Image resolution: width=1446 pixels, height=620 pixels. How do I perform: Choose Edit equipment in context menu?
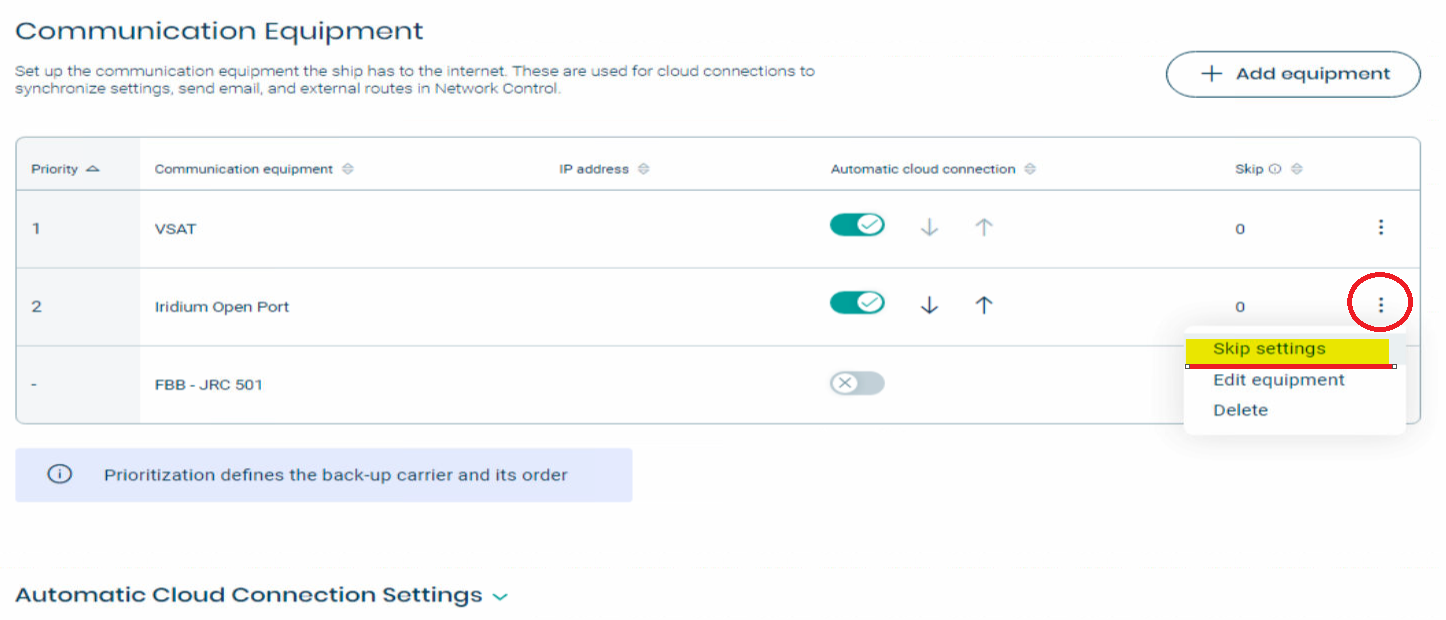(1279, 380)
